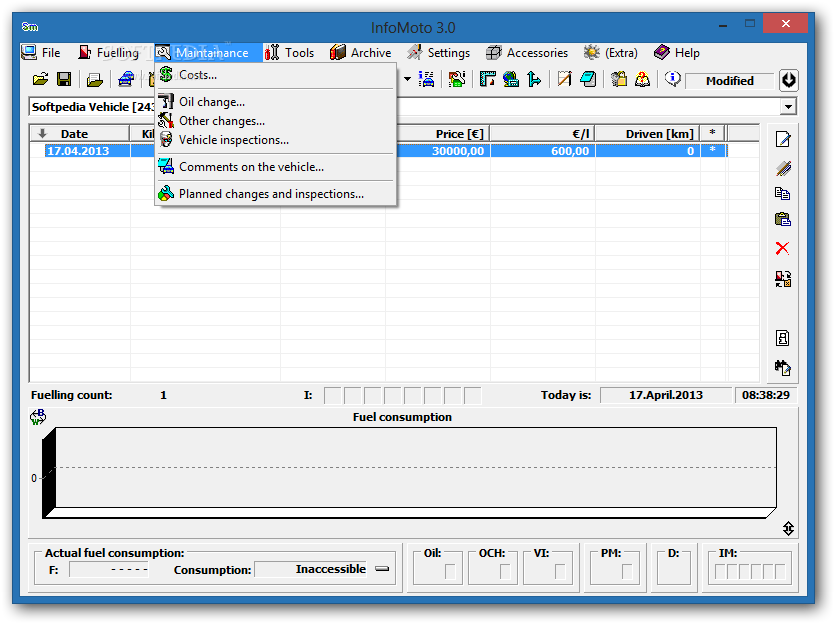835x624 pixels.
Task: Click the info speech bubble icon
Action: 673,79
